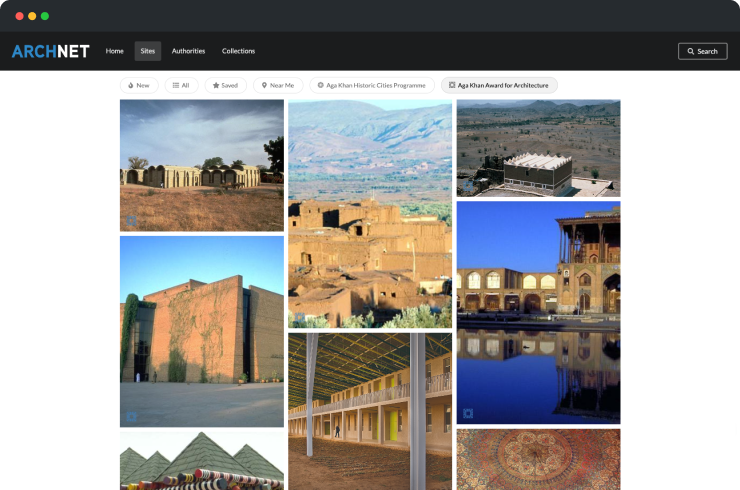The height and width of the screenshot is (490, 740).
Task: Click the flame icon in New chip
Action: click(131, 86)
